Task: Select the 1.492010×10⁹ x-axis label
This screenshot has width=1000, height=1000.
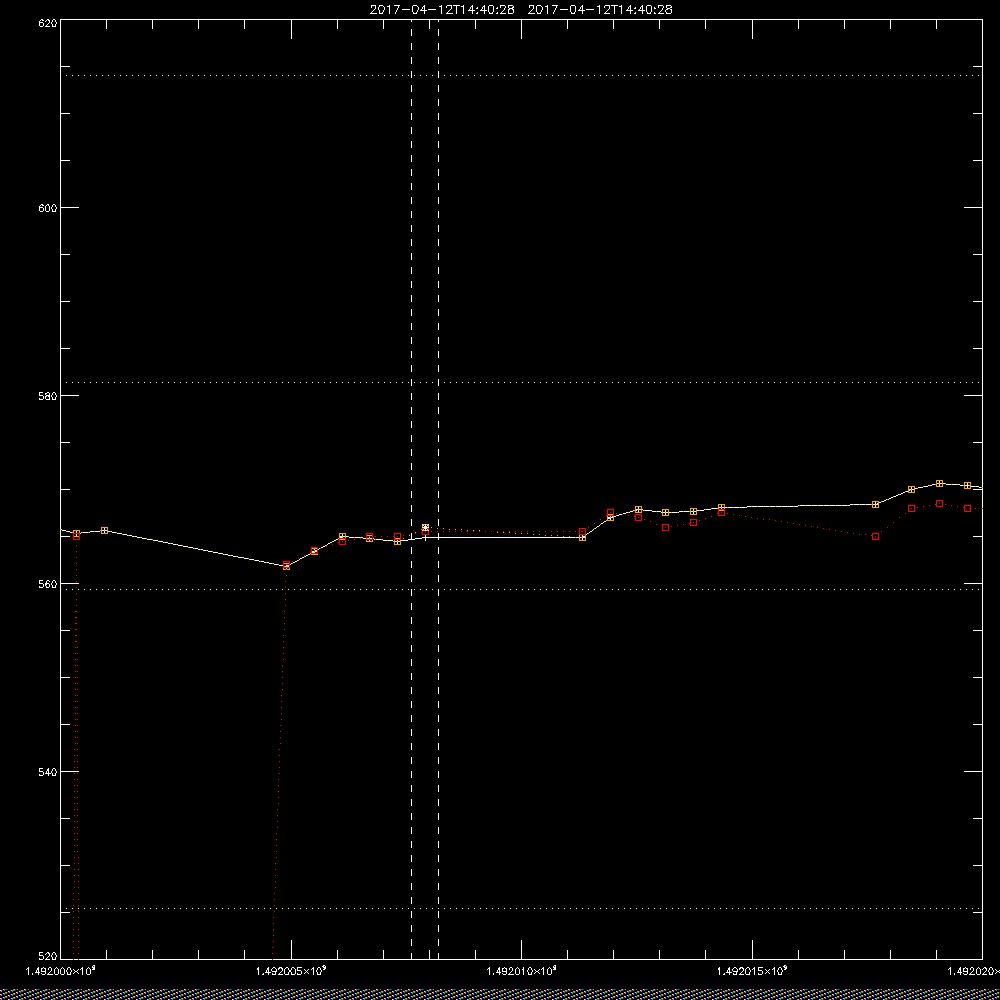Action: (522, 971)
